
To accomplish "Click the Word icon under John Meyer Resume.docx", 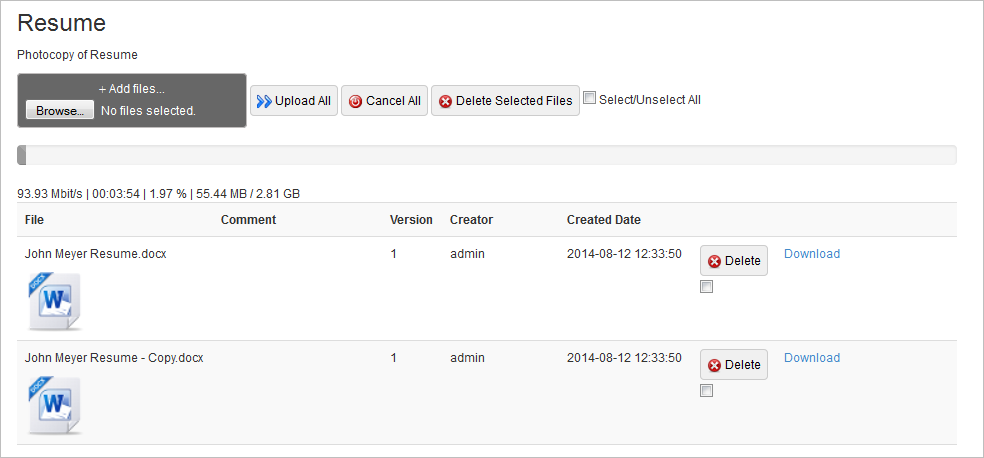I will coord(54,300).
